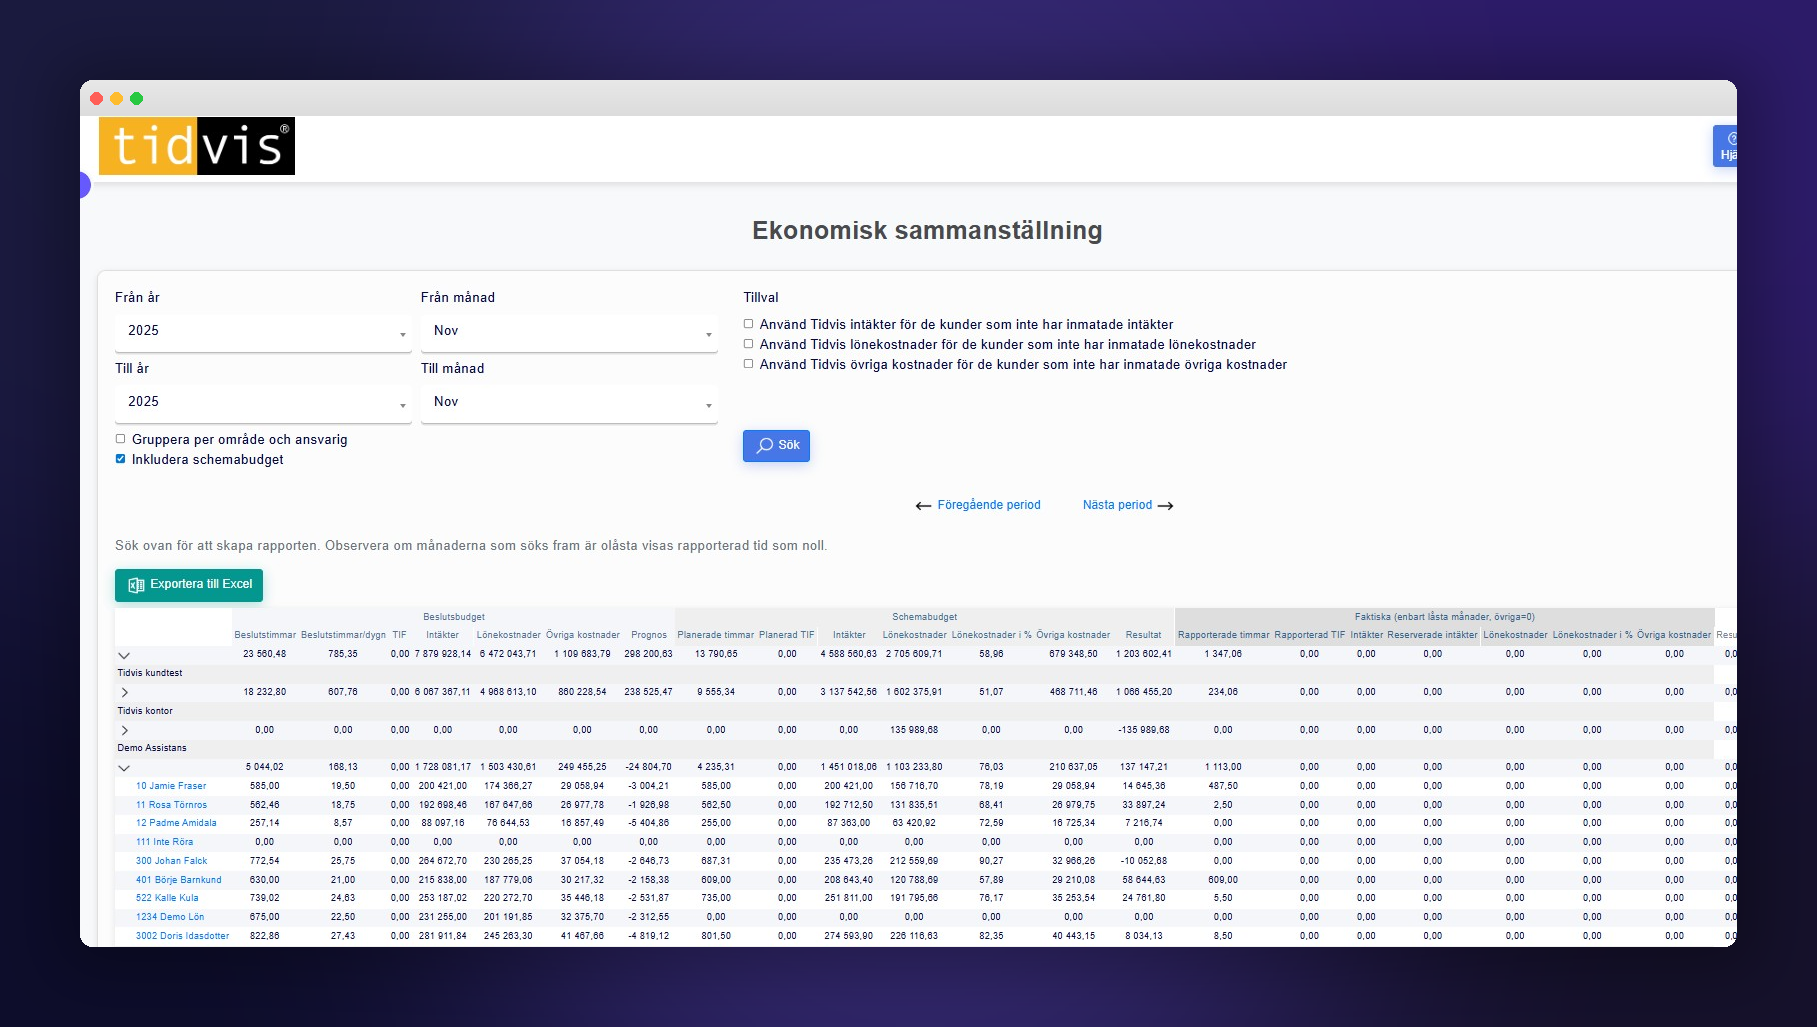Click the Beslutsbudget group header
The image size is (1817, 1027).
pos(454,617)
